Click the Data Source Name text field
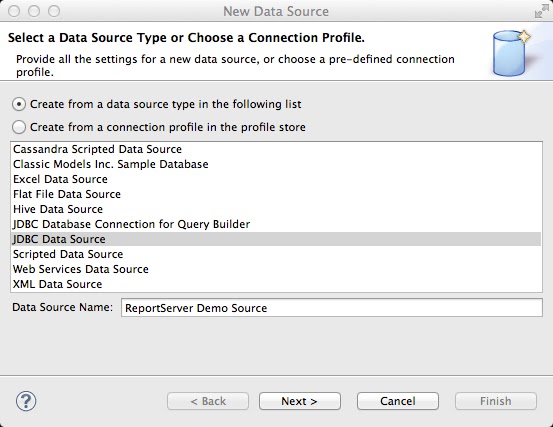The image size is (553, 427). (x=332, y=308)
